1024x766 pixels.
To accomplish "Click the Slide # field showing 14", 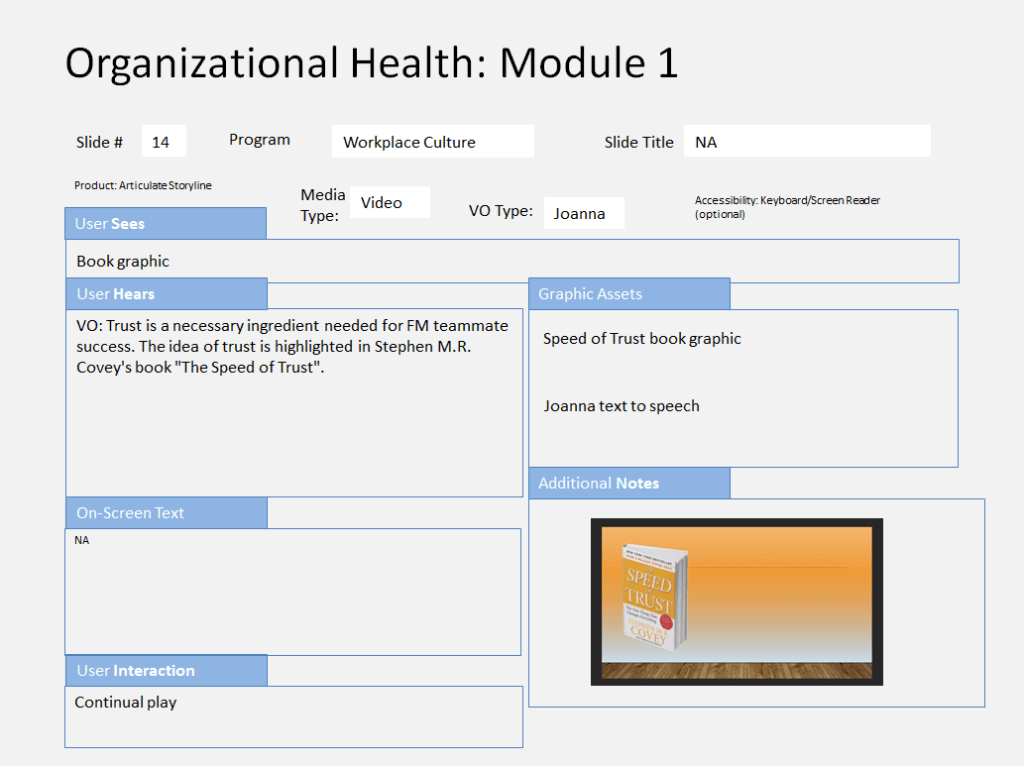I will (x=163, y=142).
